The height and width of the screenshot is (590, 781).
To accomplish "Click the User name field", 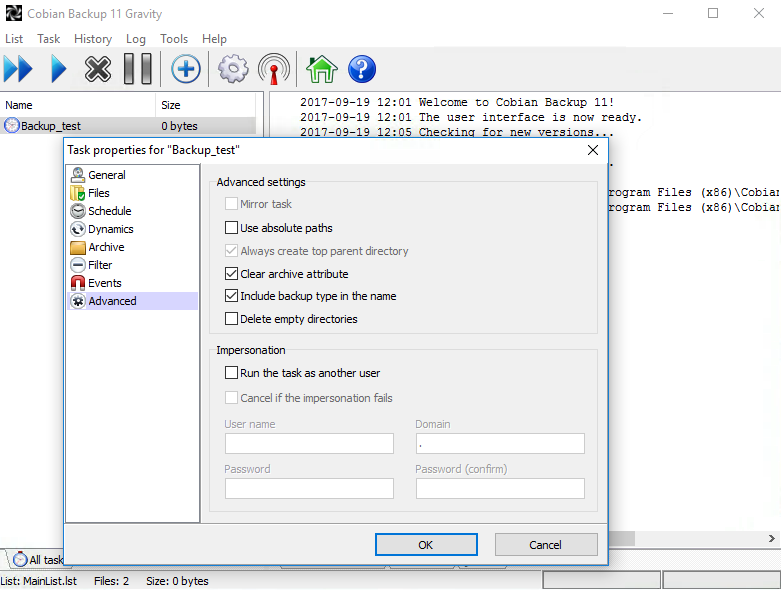I will coord(309,443).
